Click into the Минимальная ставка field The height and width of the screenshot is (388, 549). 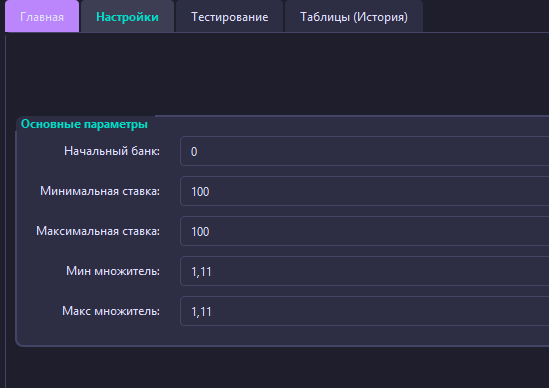click(364, 191)
